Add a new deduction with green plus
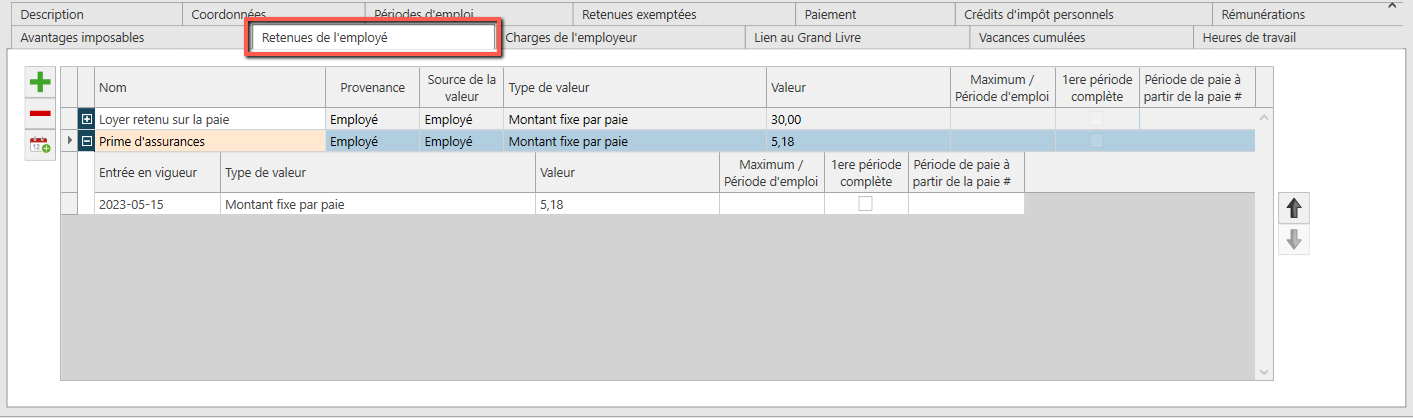 point(40,83)
